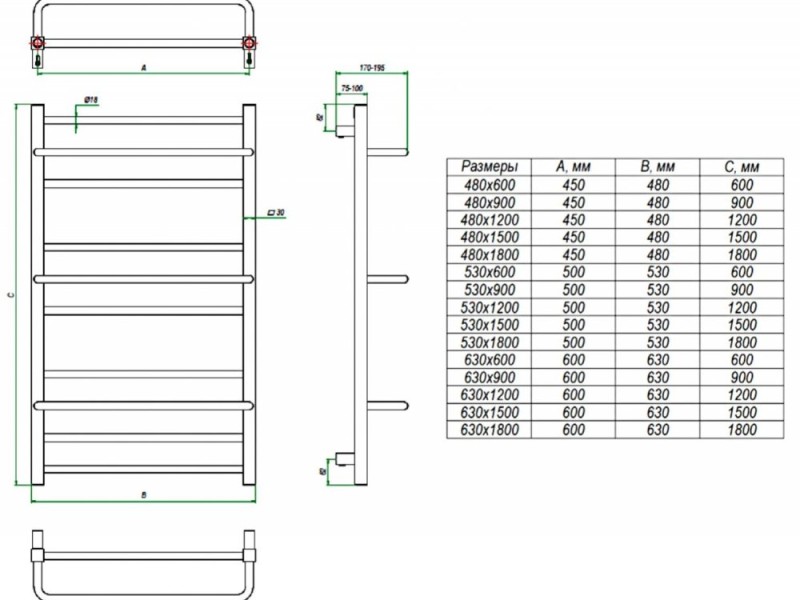Select the "480x1800" size cell

(489, 255)
